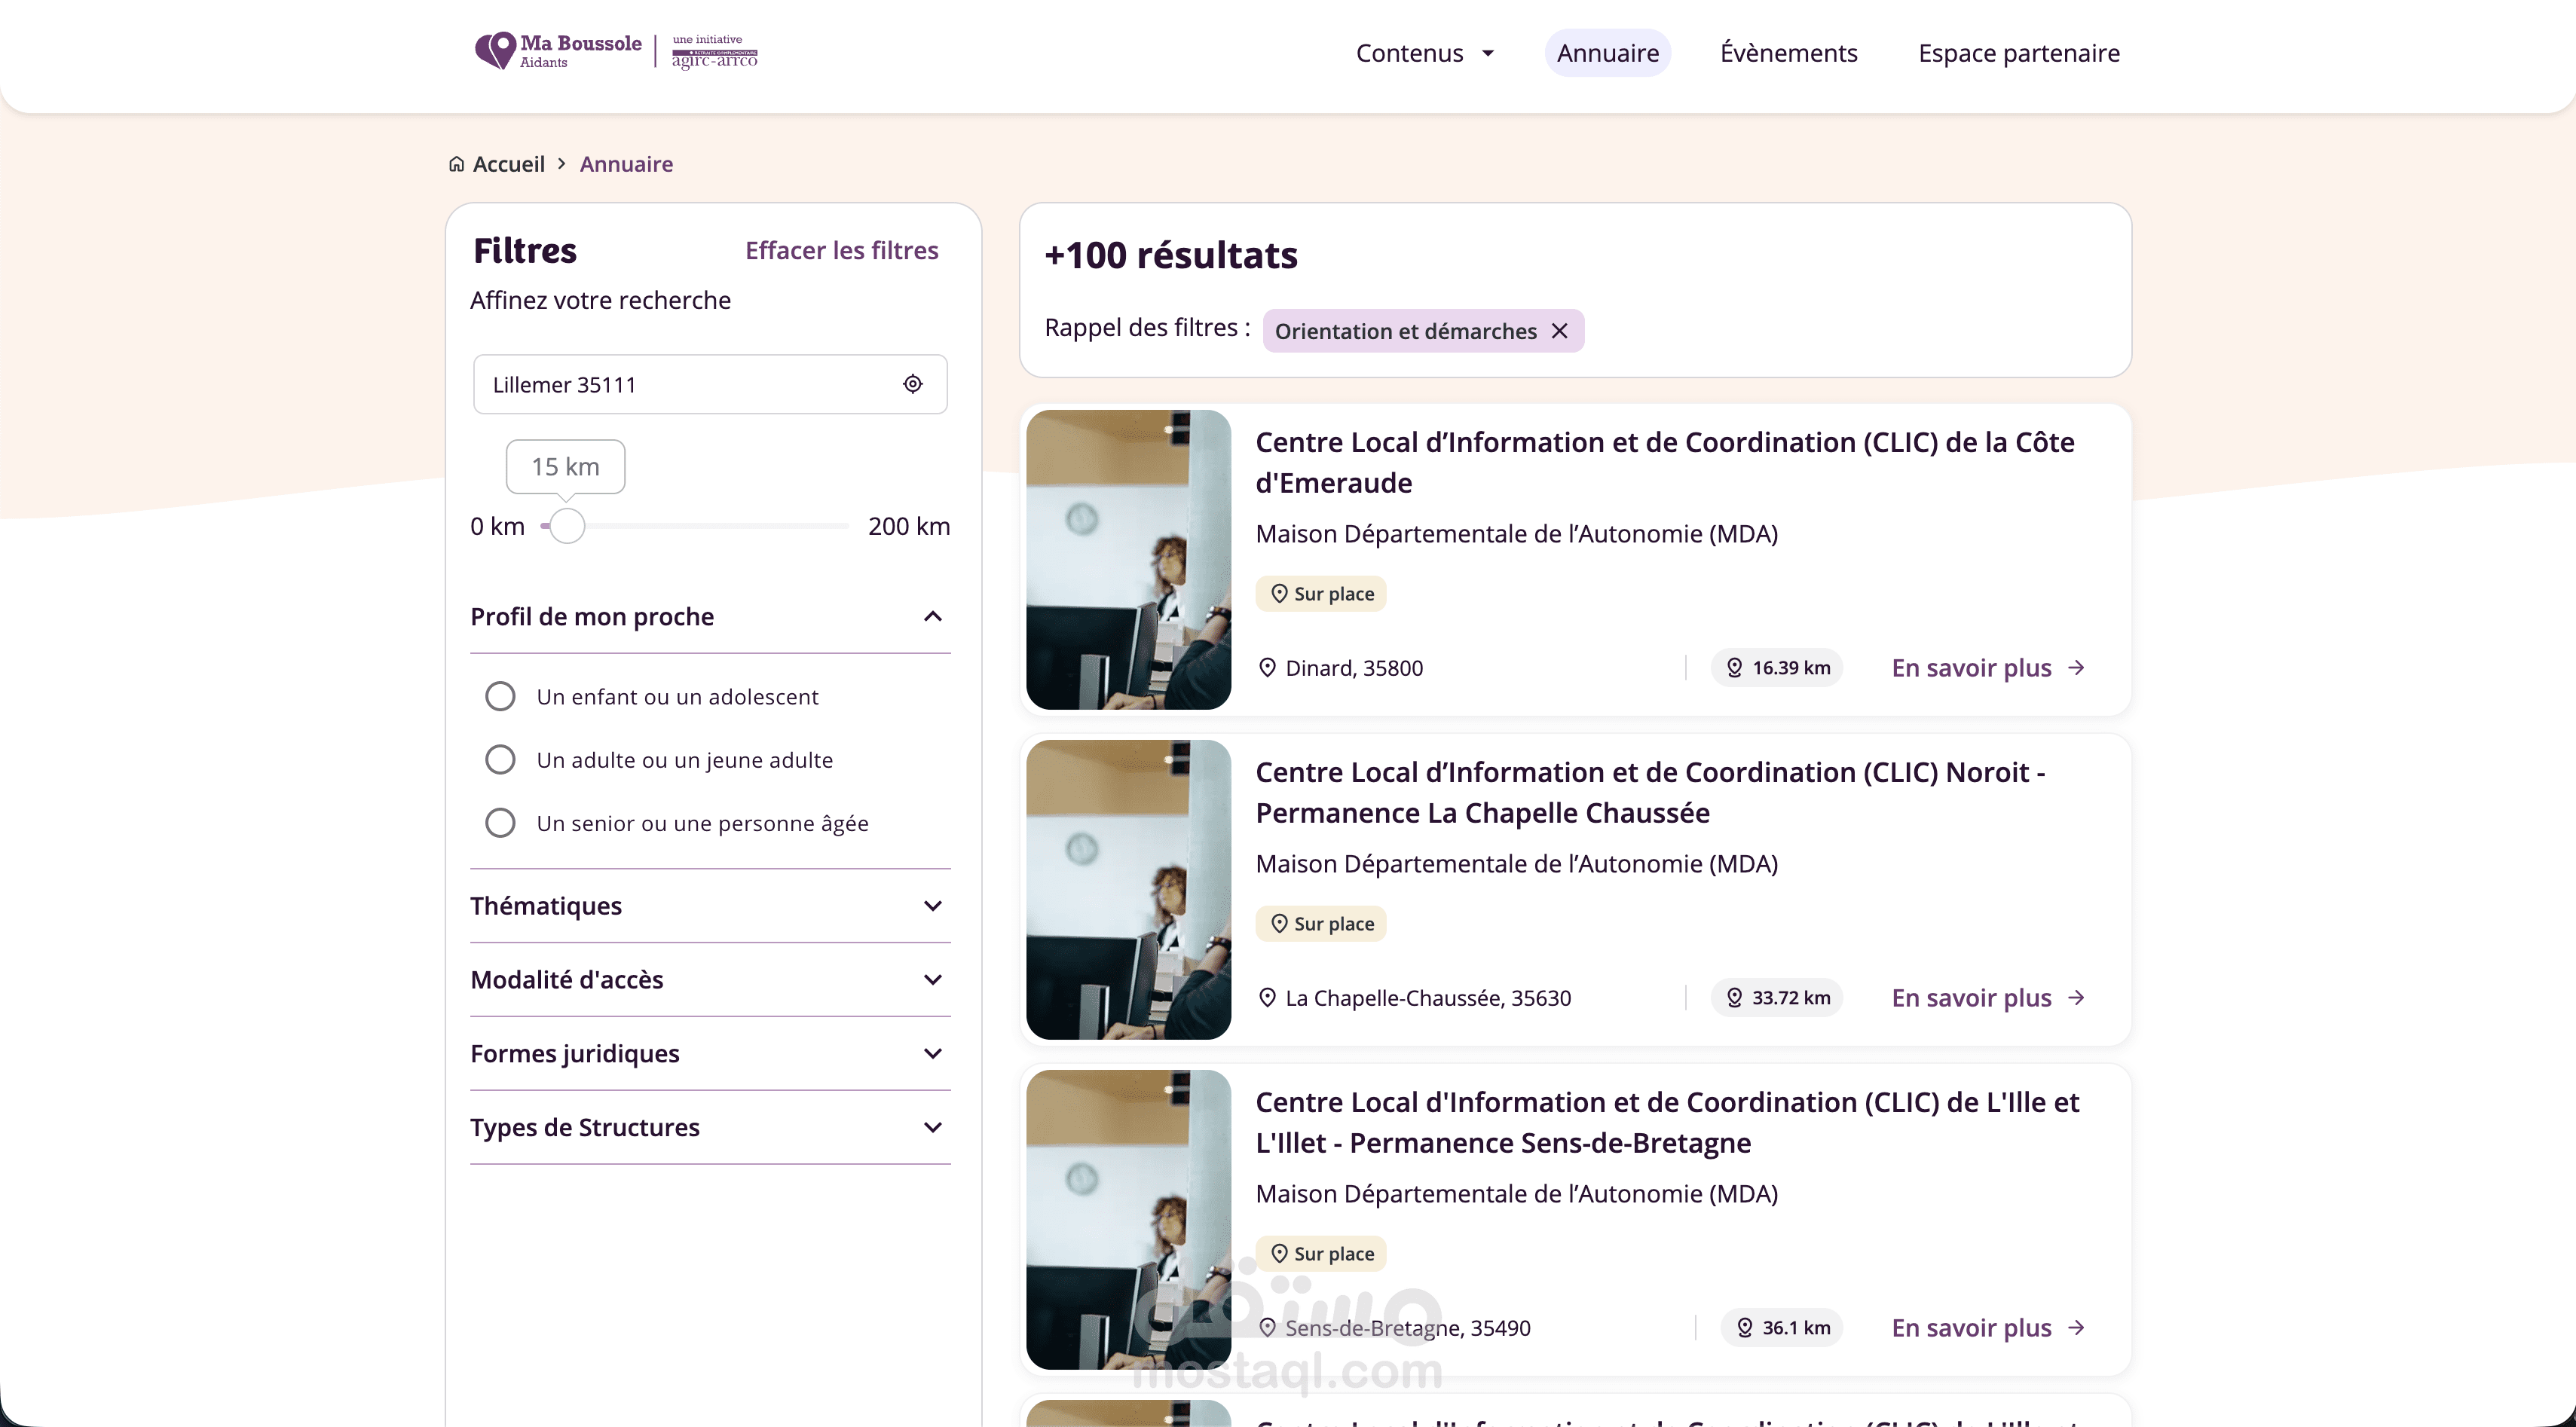Click the Annuaire breadcrumb link
The width and height of the screenshot is (2576, 1427).
[x=626, y=164]
